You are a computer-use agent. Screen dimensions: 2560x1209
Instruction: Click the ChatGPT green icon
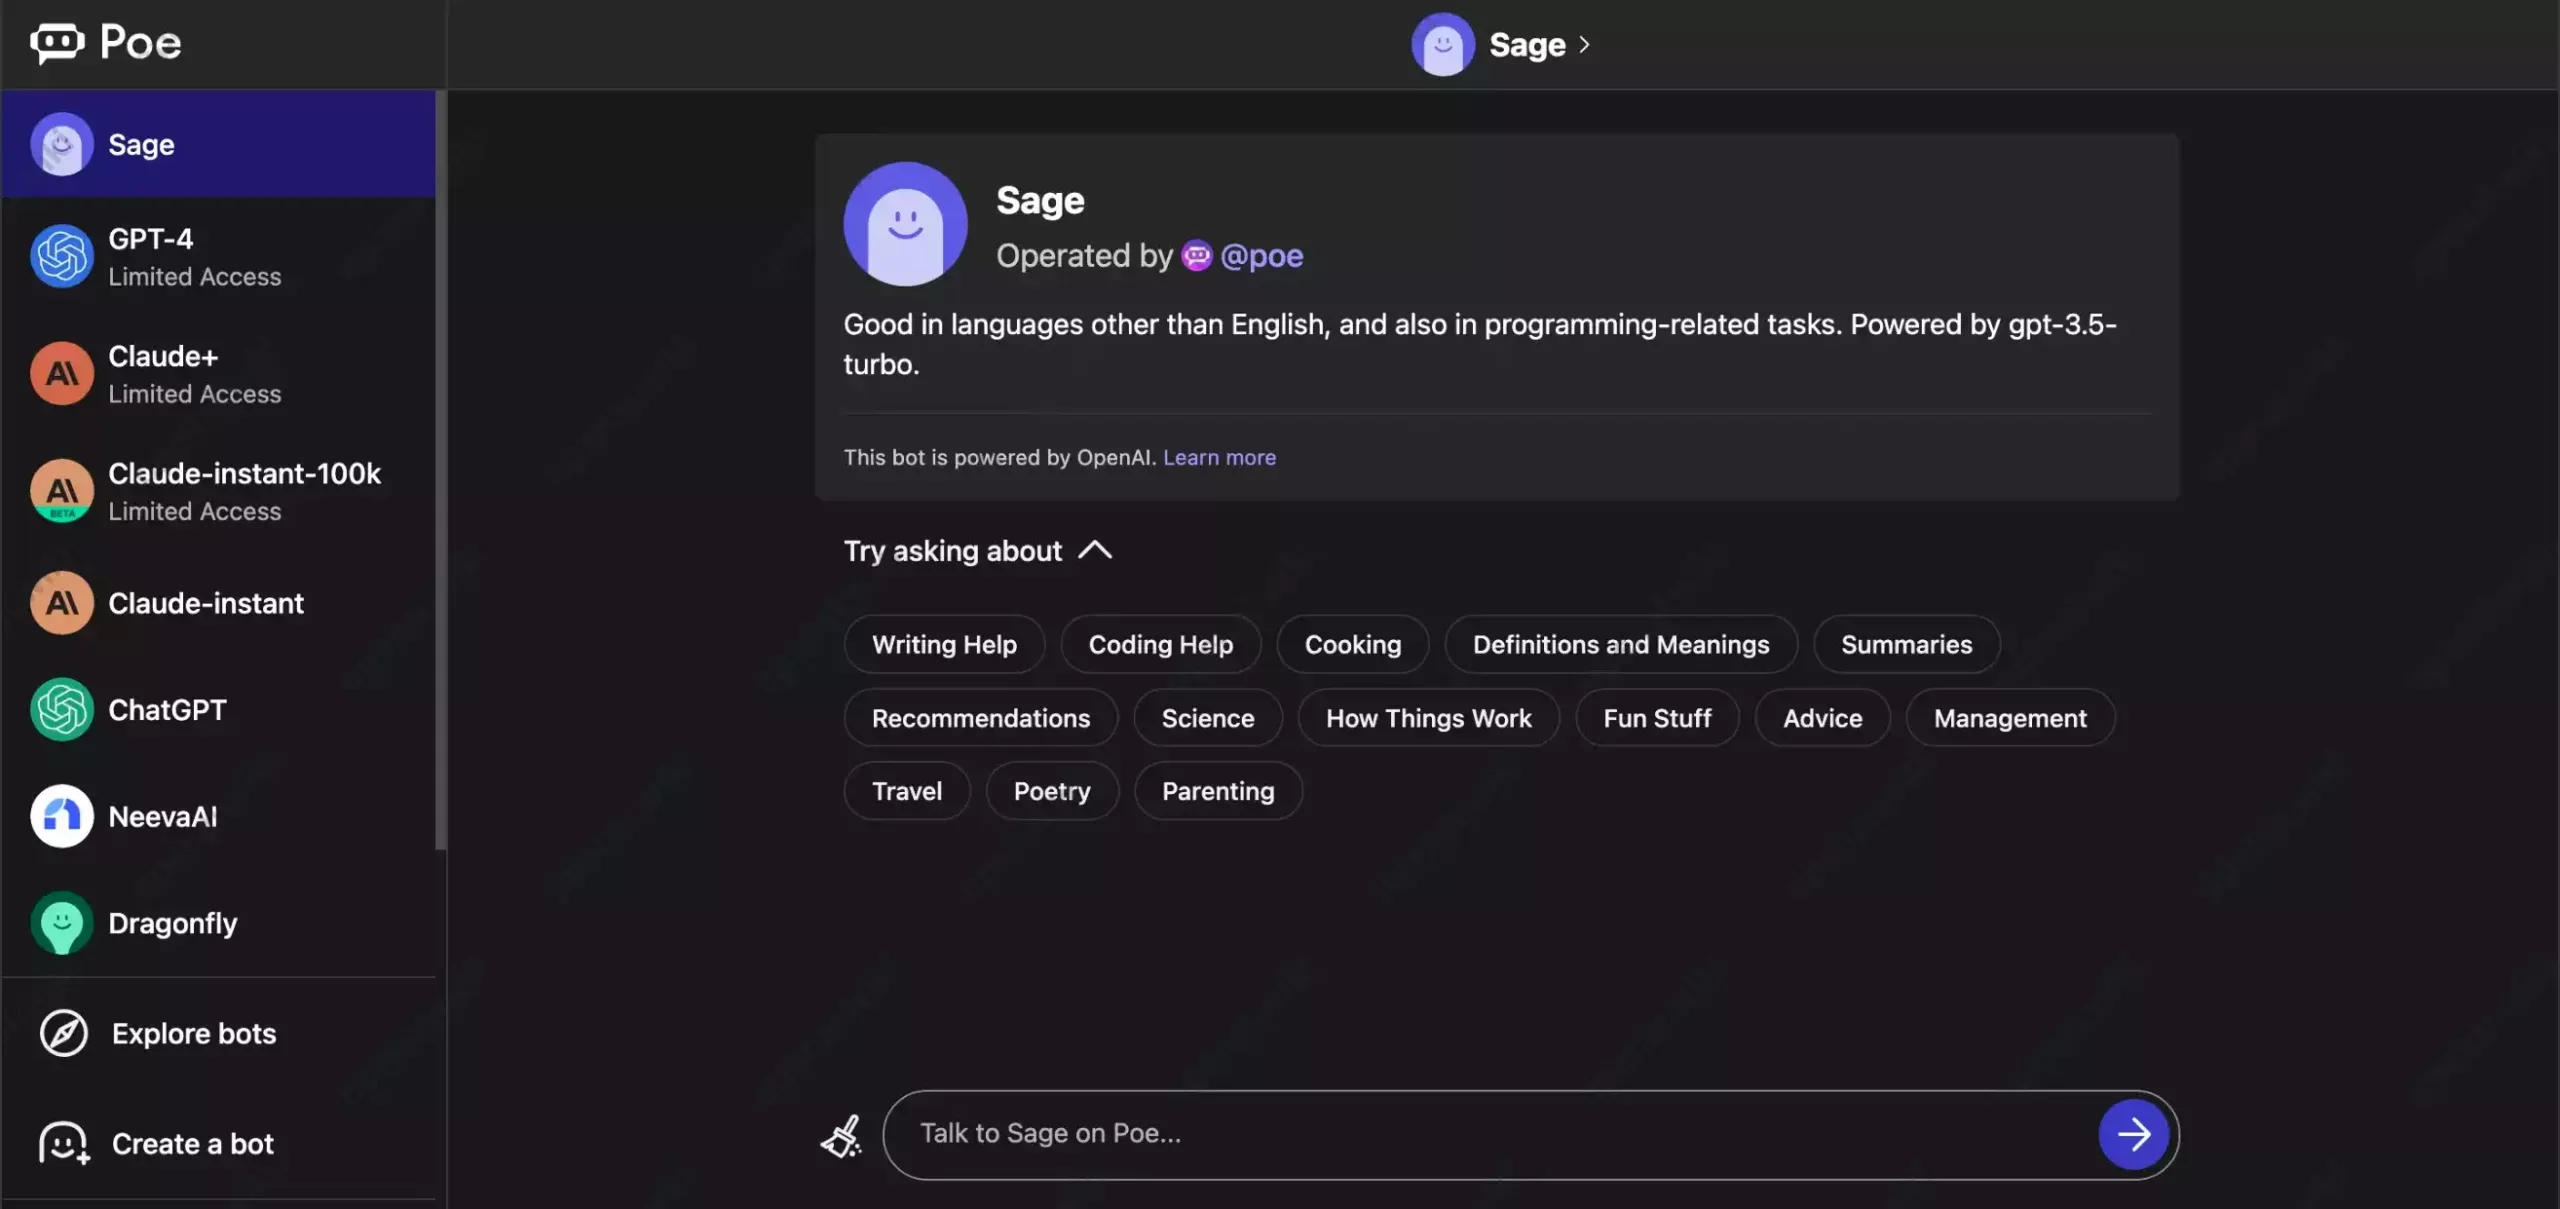(62, 710)
